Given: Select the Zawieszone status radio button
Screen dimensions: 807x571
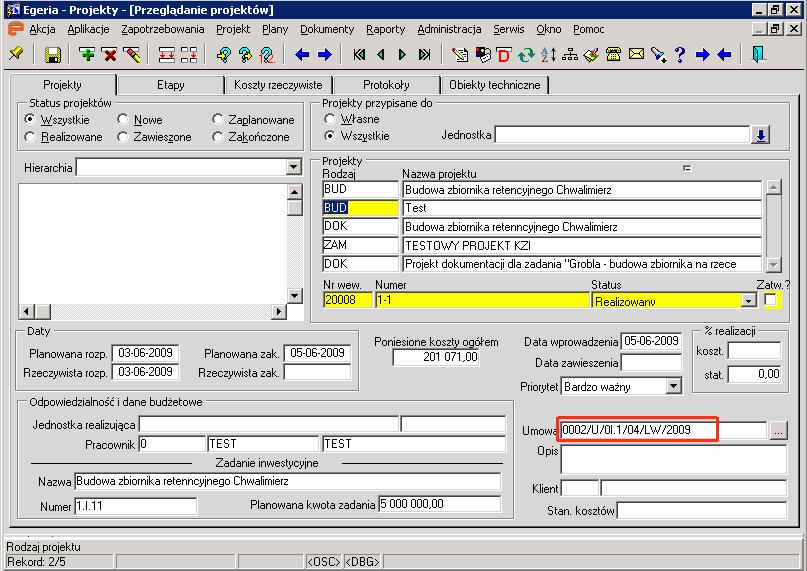Looking at the screenshot, I should (122, 136).
